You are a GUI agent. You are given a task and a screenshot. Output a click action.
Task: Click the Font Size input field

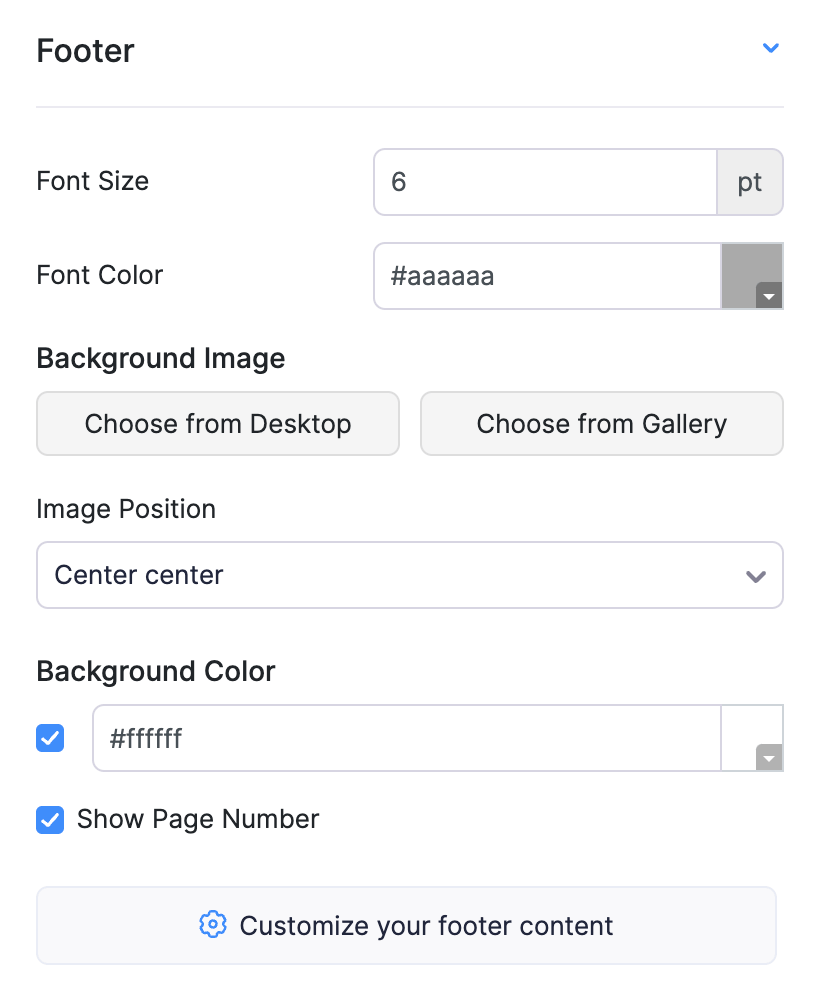pos(545,182)
